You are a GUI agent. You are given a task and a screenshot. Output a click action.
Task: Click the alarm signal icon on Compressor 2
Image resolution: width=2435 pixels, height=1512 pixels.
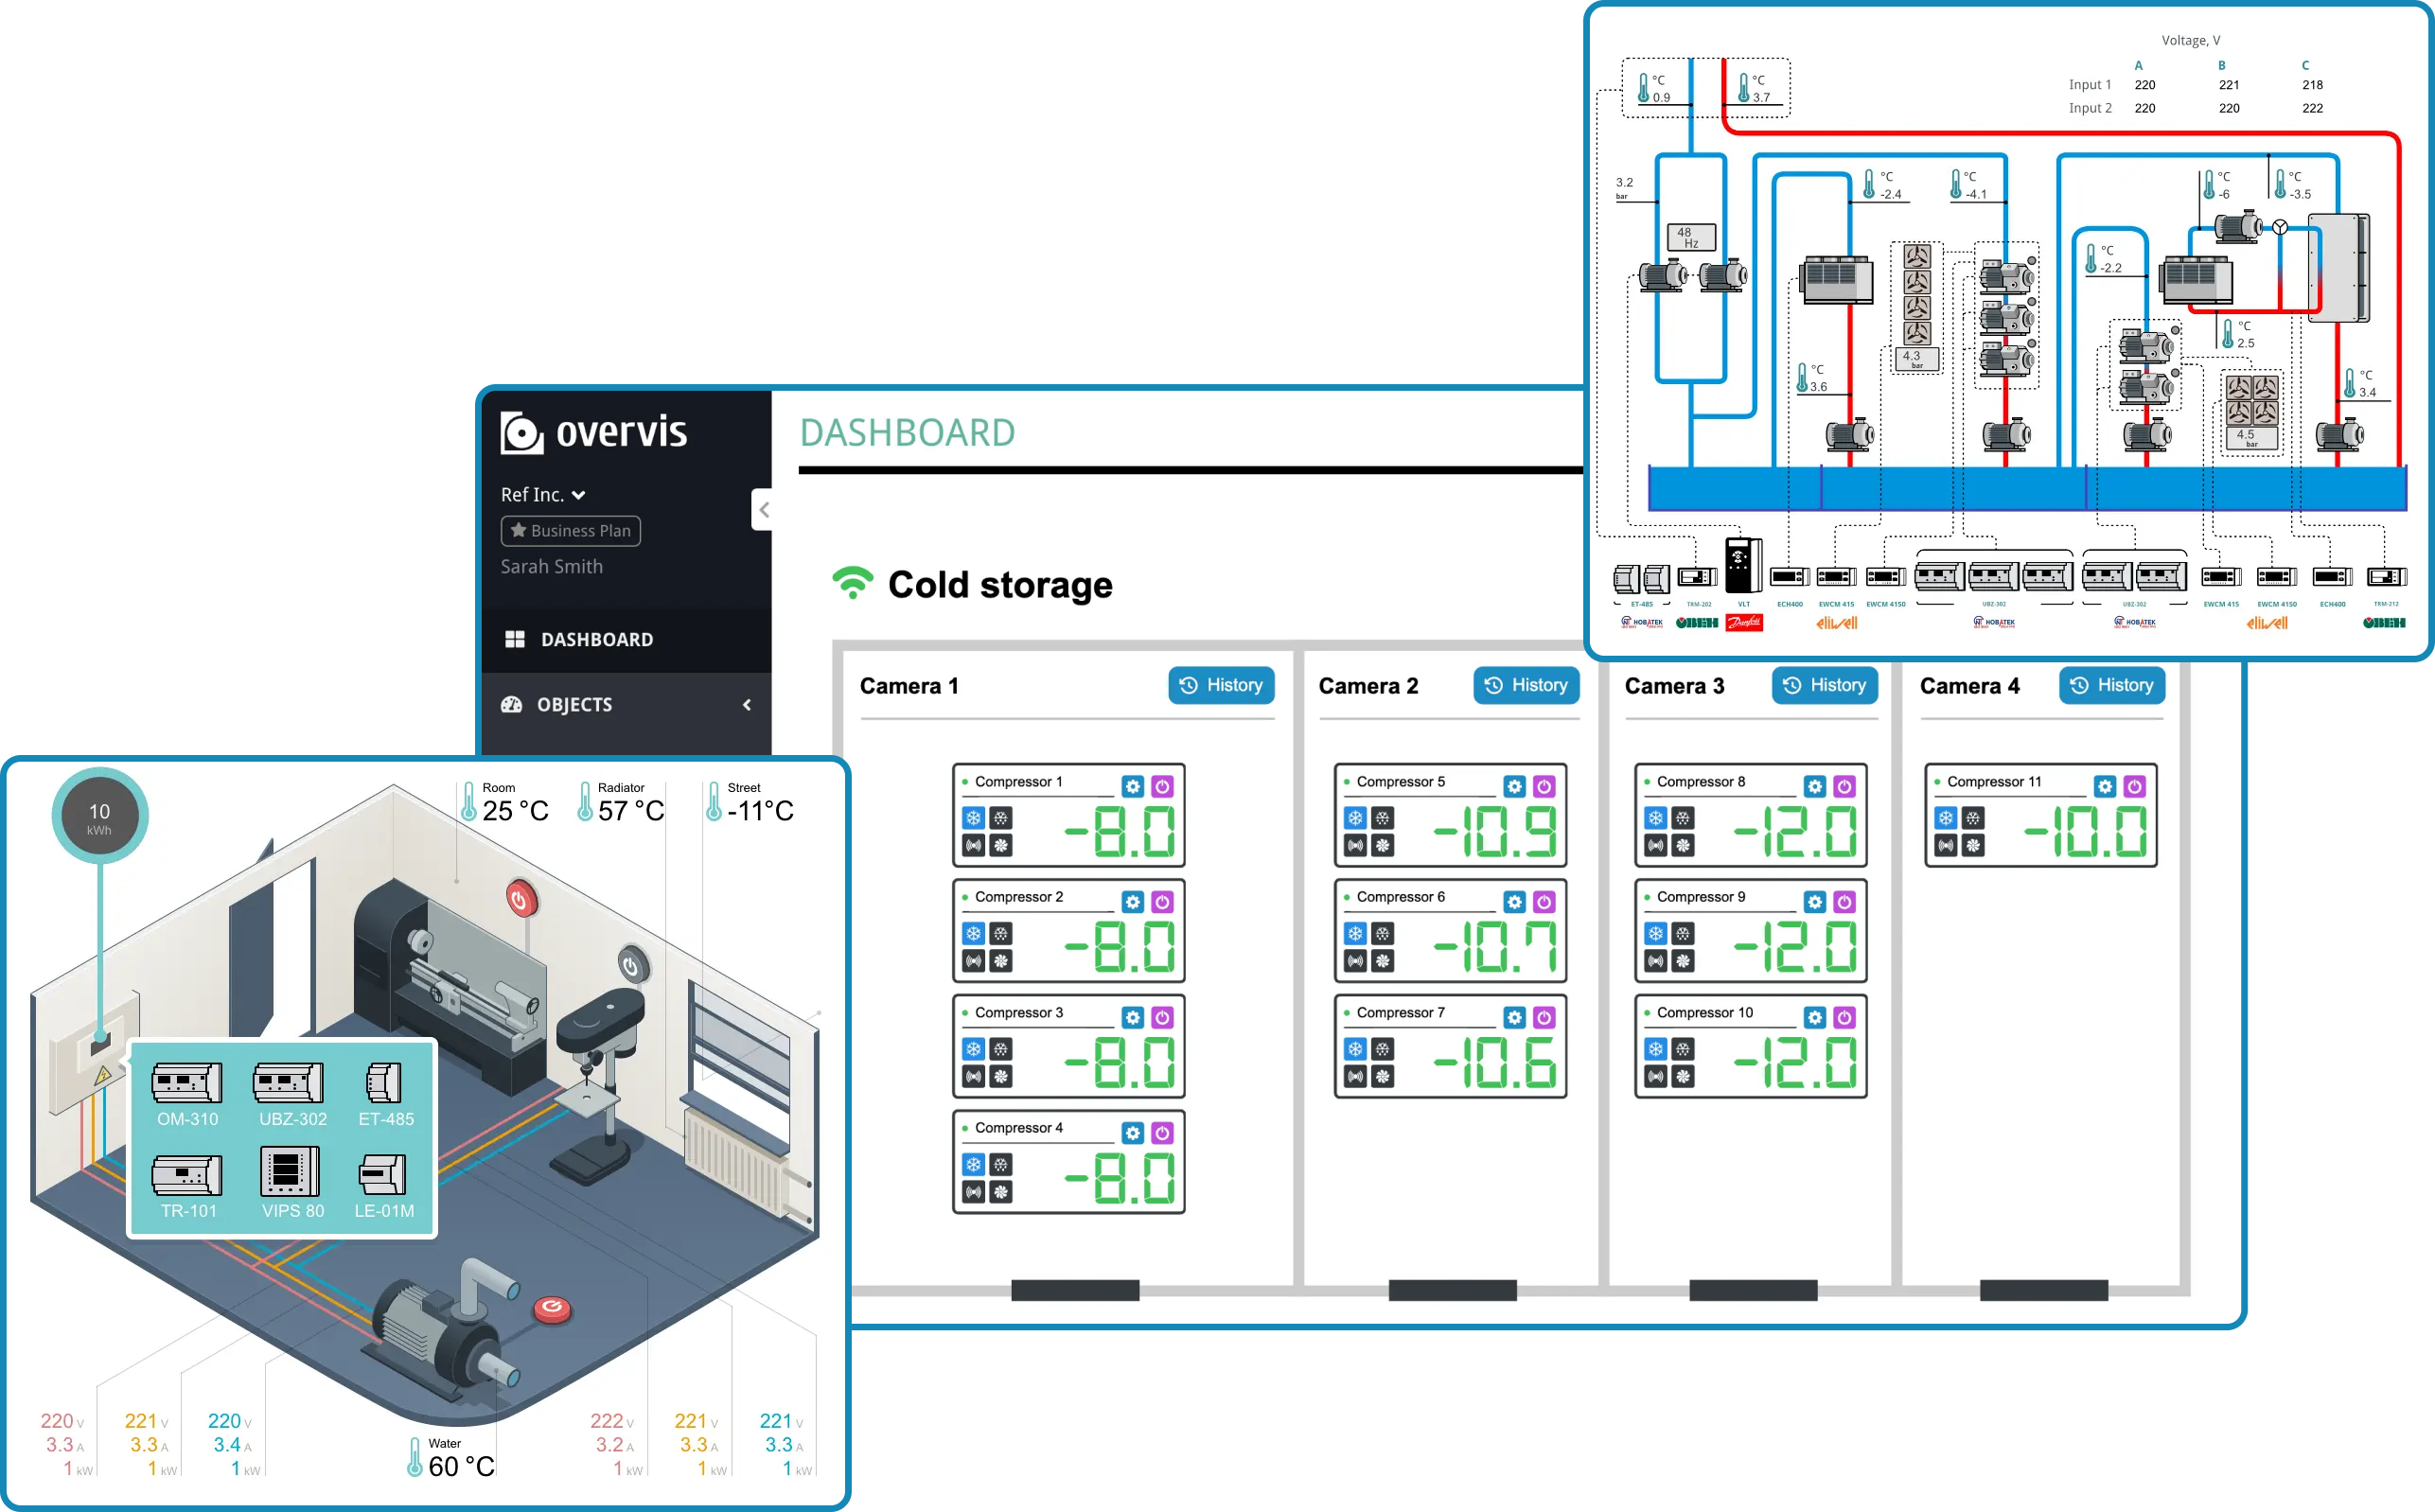click(x=973, y=961)
